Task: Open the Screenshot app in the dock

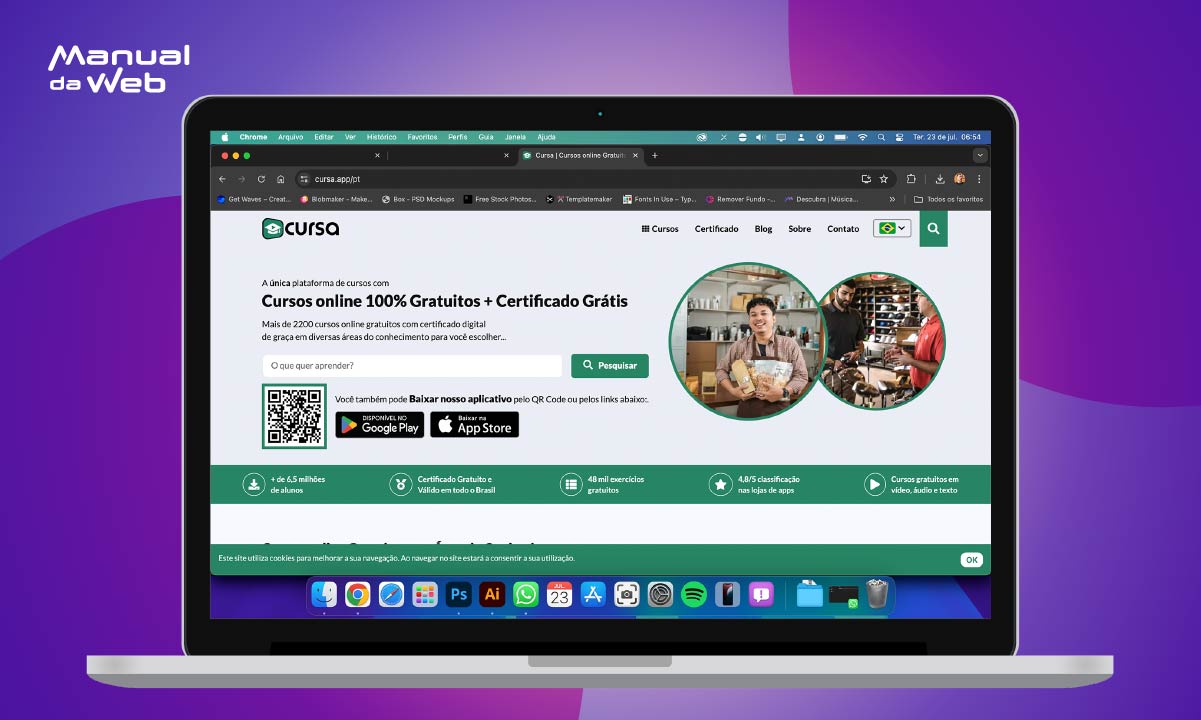Action: click(627, 594)
